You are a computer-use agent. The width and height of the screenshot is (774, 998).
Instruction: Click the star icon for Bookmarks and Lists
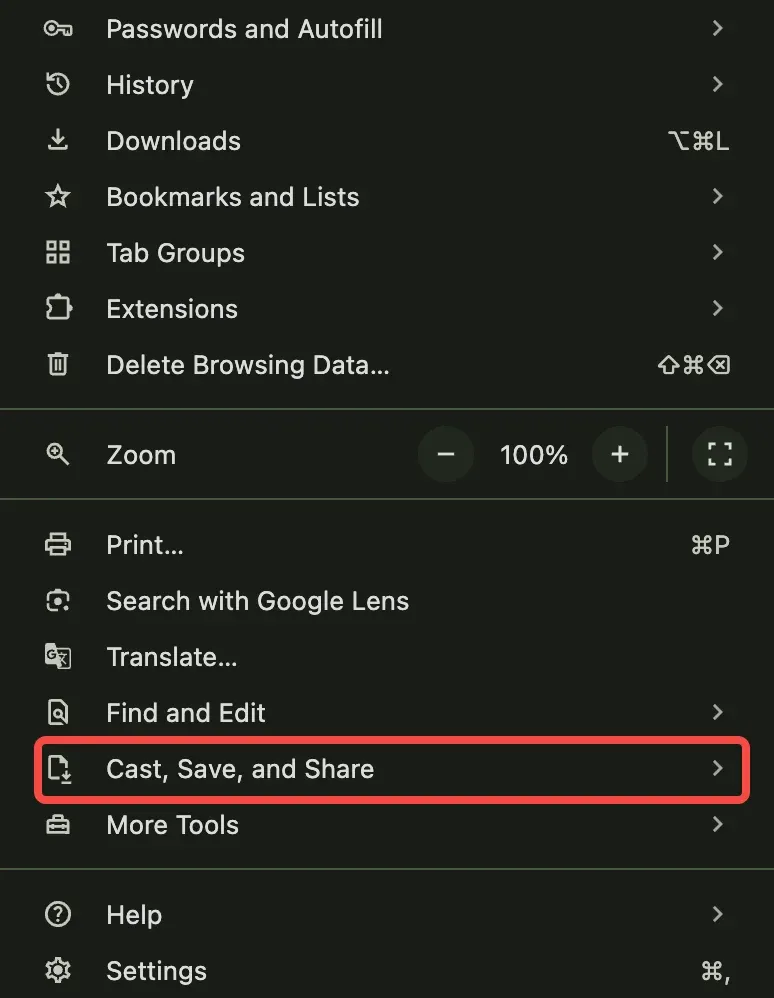coord(58,196)
